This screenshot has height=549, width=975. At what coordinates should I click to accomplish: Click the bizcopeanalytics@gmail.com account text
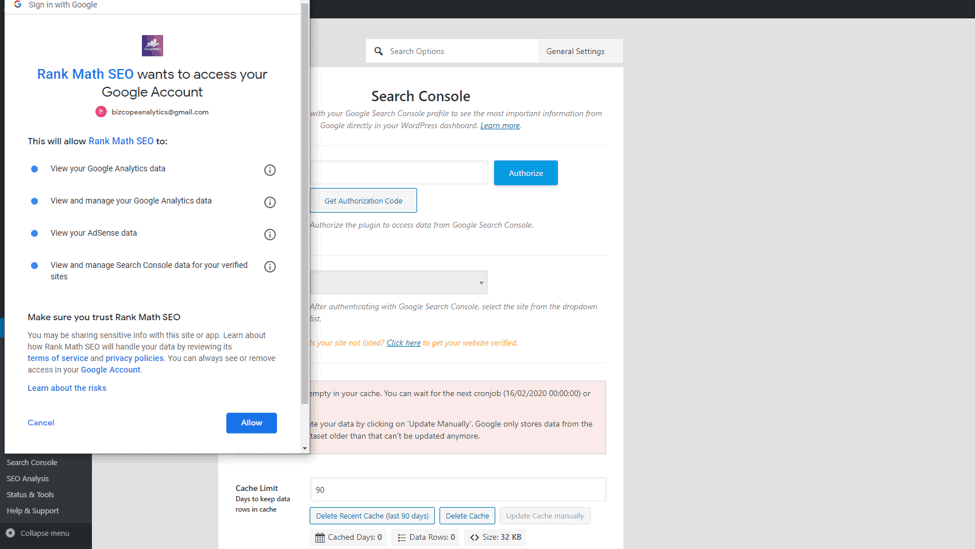point(160,112)
